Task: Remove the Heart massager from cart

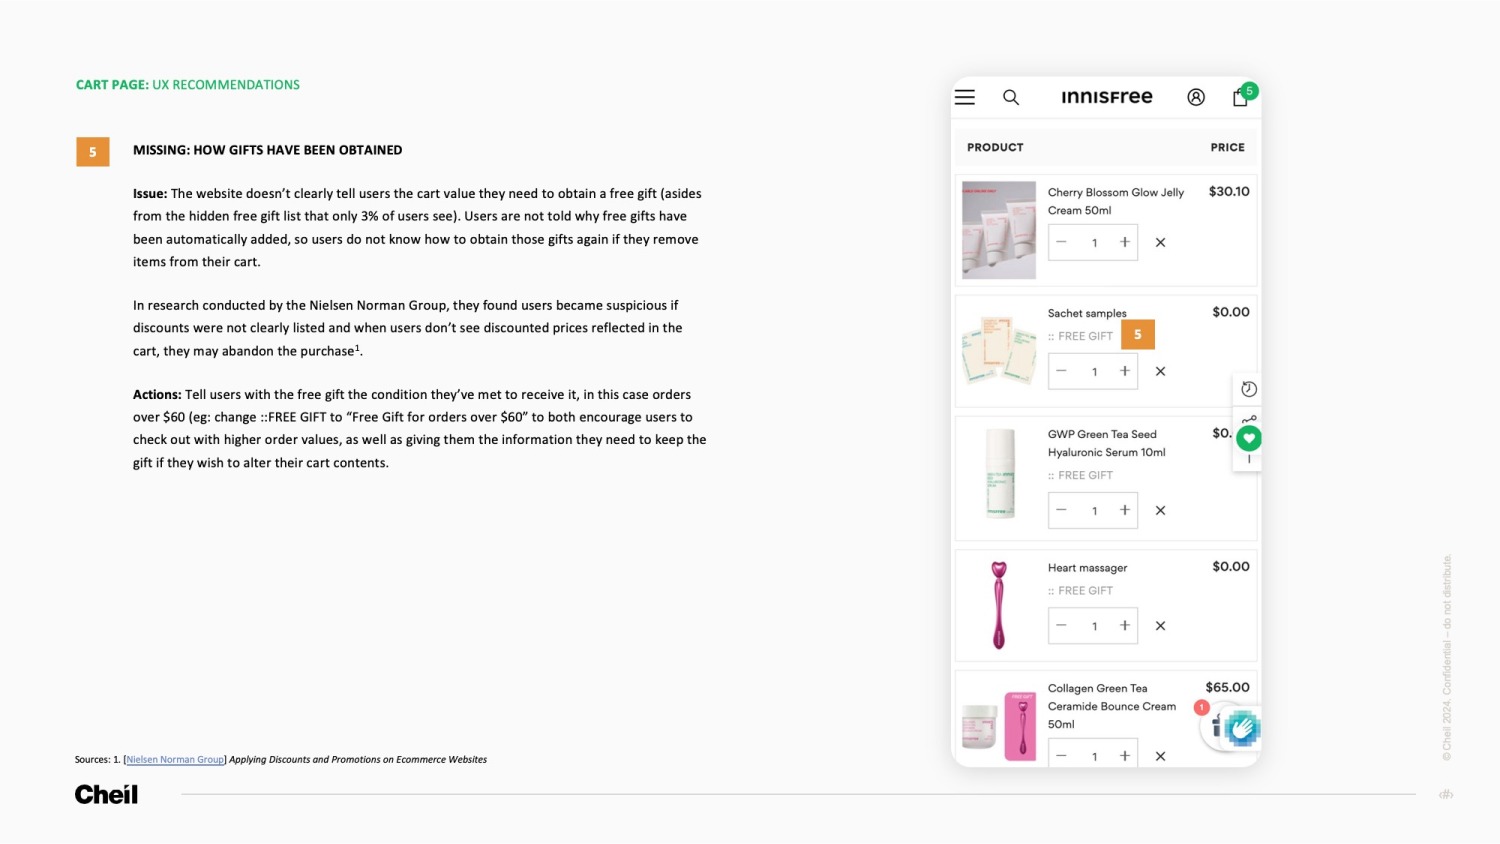Action: coord(1160,626)
